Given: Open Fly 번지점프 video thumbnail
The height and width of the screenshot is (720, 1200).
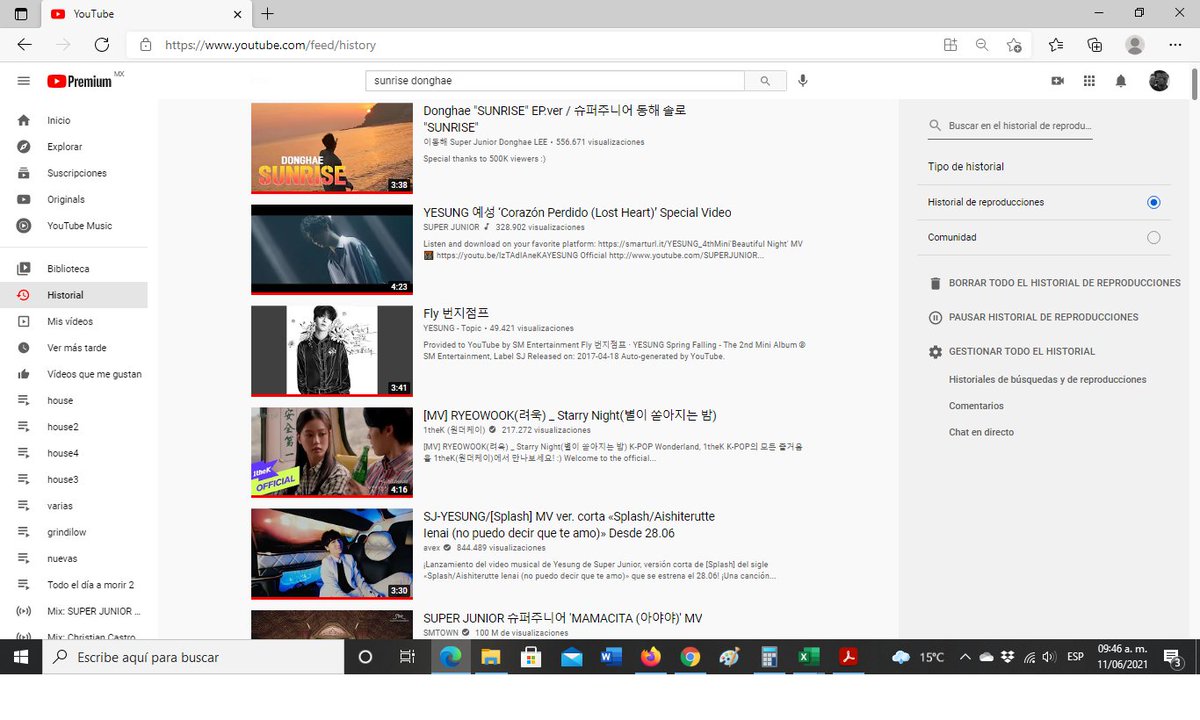Looking at the screenshot, I should click(332, 351).
